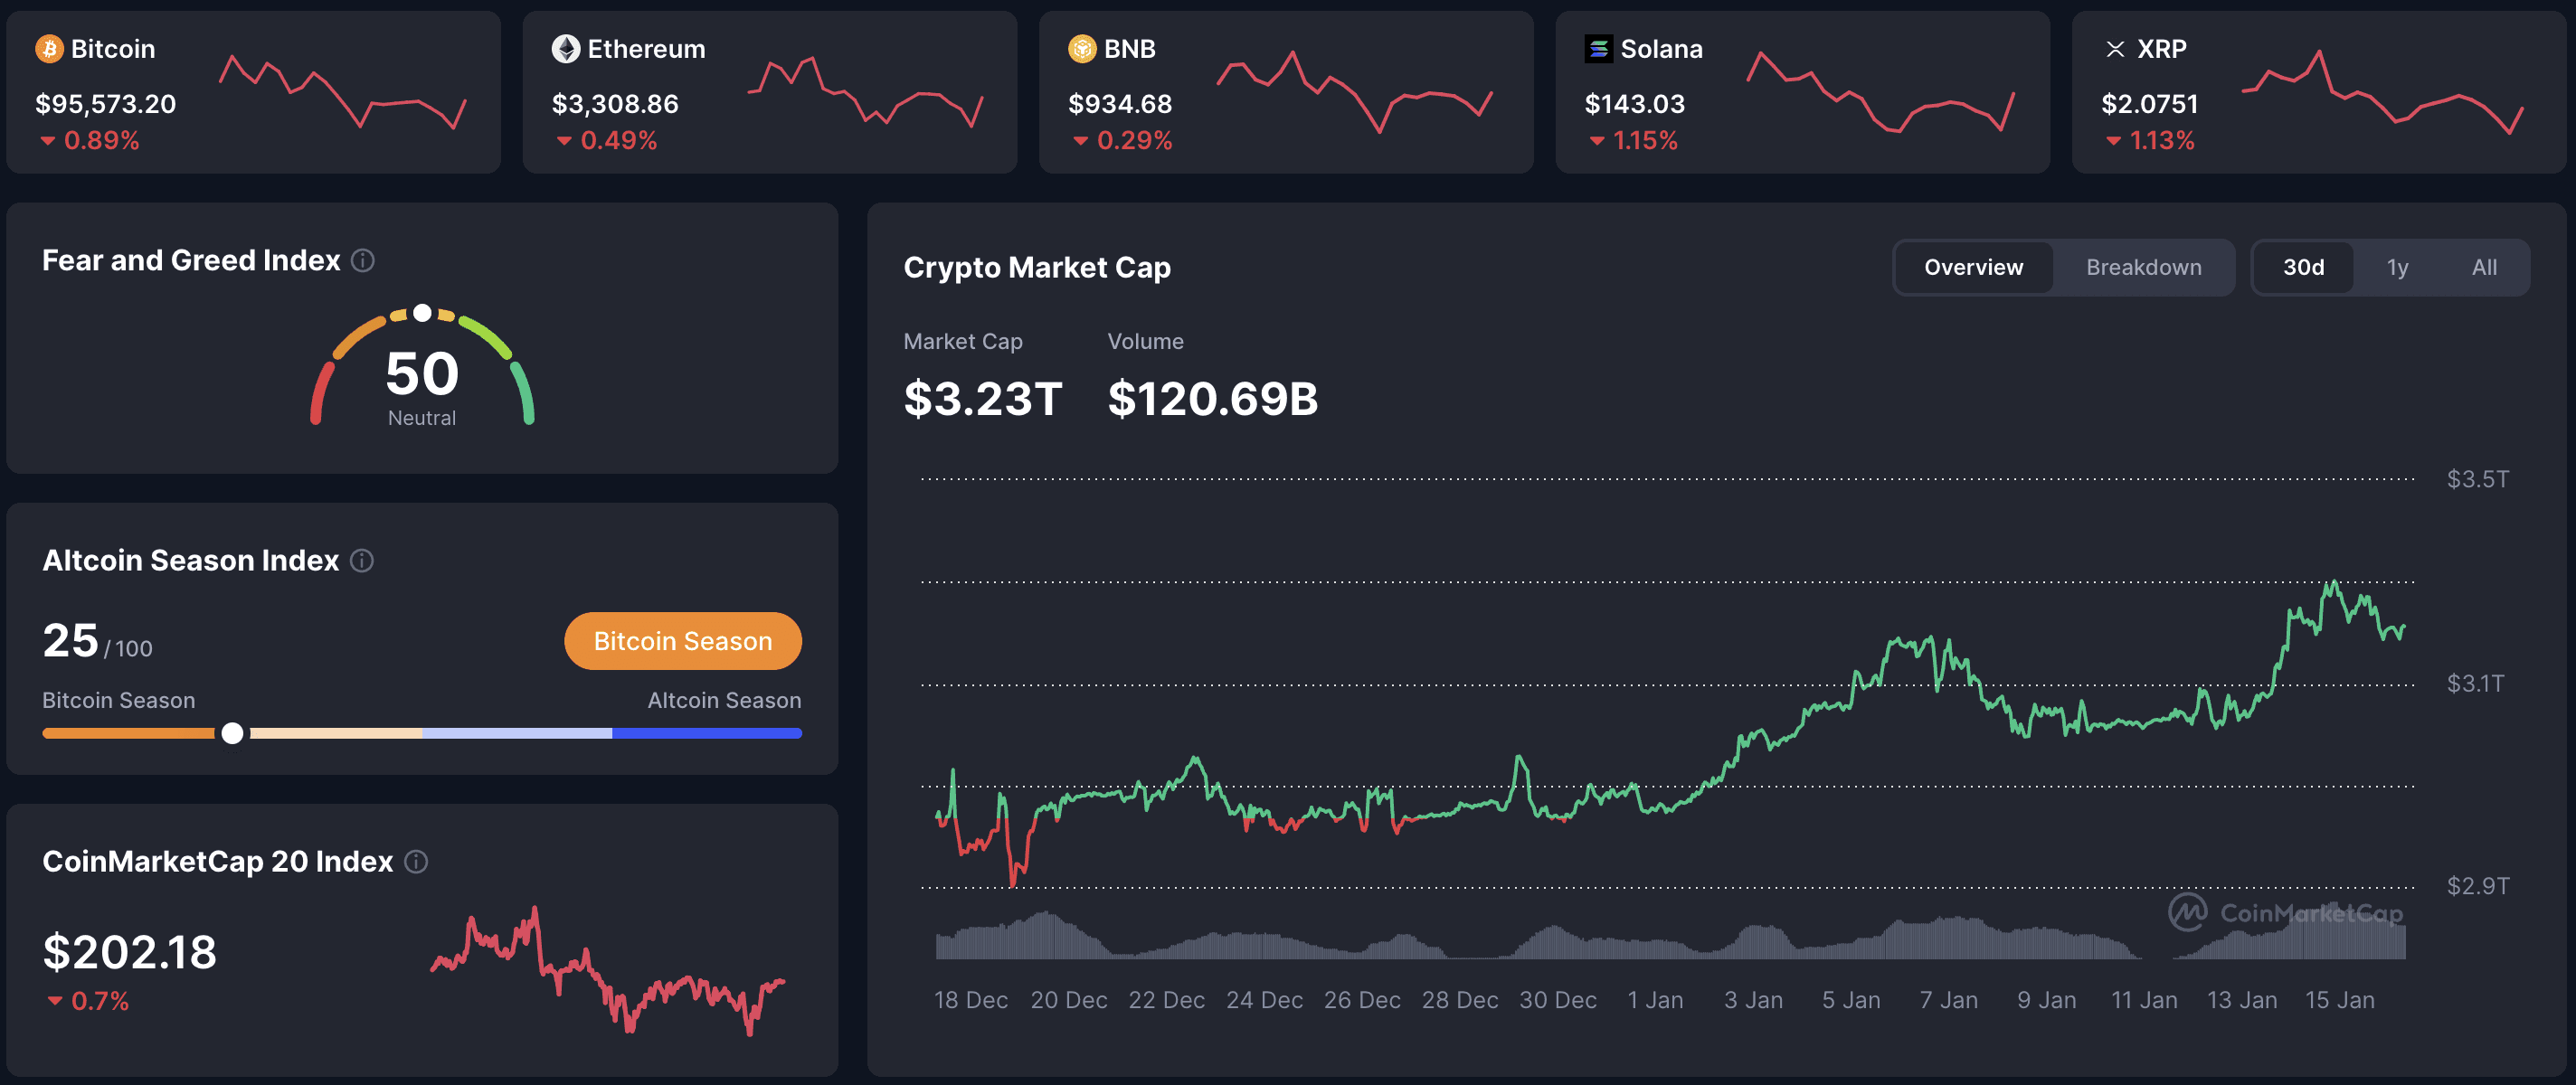Click the Altcoin Season slider handle
2576x1085 pixels.
pos(234,733)
